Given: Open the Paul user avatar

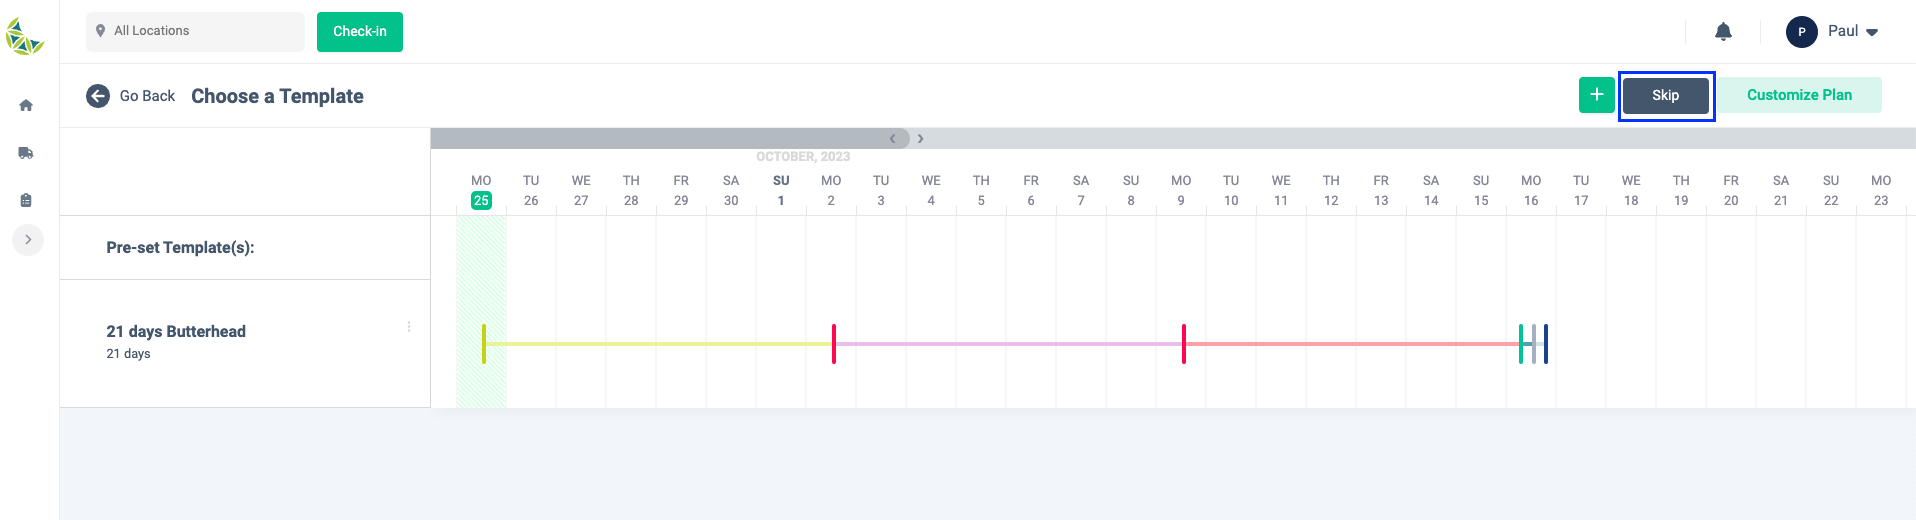Looking at the screenshot, I should [x=1802, y=32].
